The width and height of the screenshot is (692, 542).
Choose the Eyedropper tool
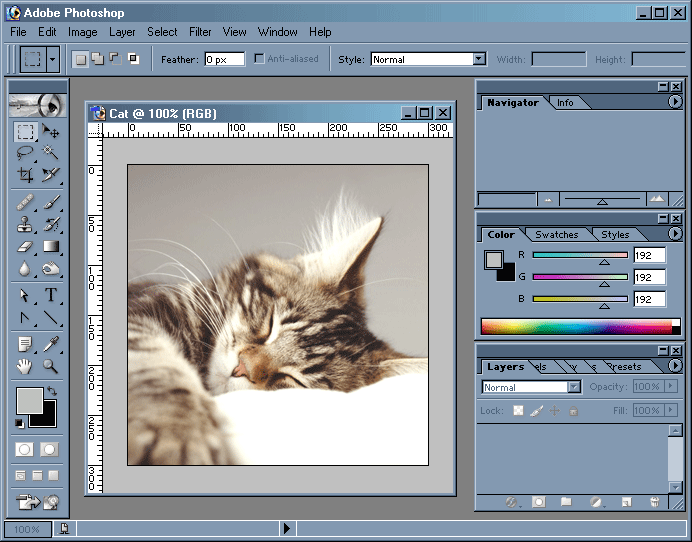tap(51, 344)
